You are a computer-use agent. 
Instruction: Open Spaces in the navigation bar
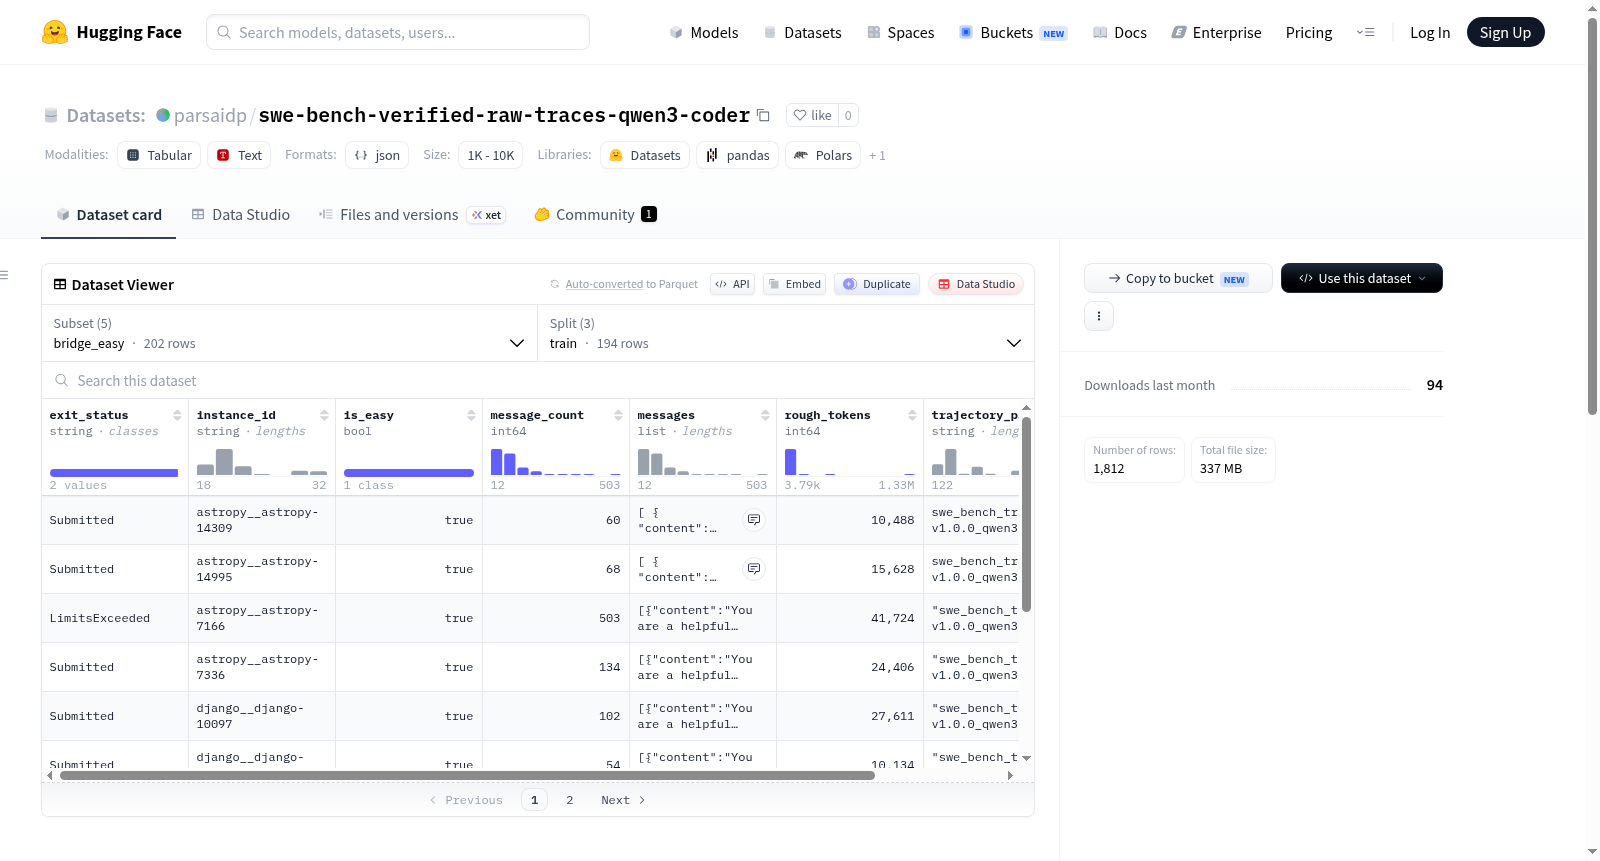tap(900, 33)
